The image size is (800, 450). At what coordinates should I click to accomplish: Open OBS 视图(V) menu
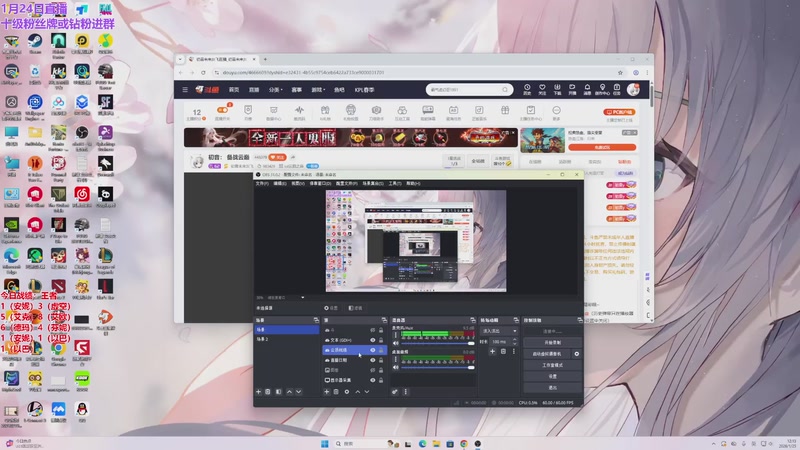pyautogui.click(x=298, y=183)
